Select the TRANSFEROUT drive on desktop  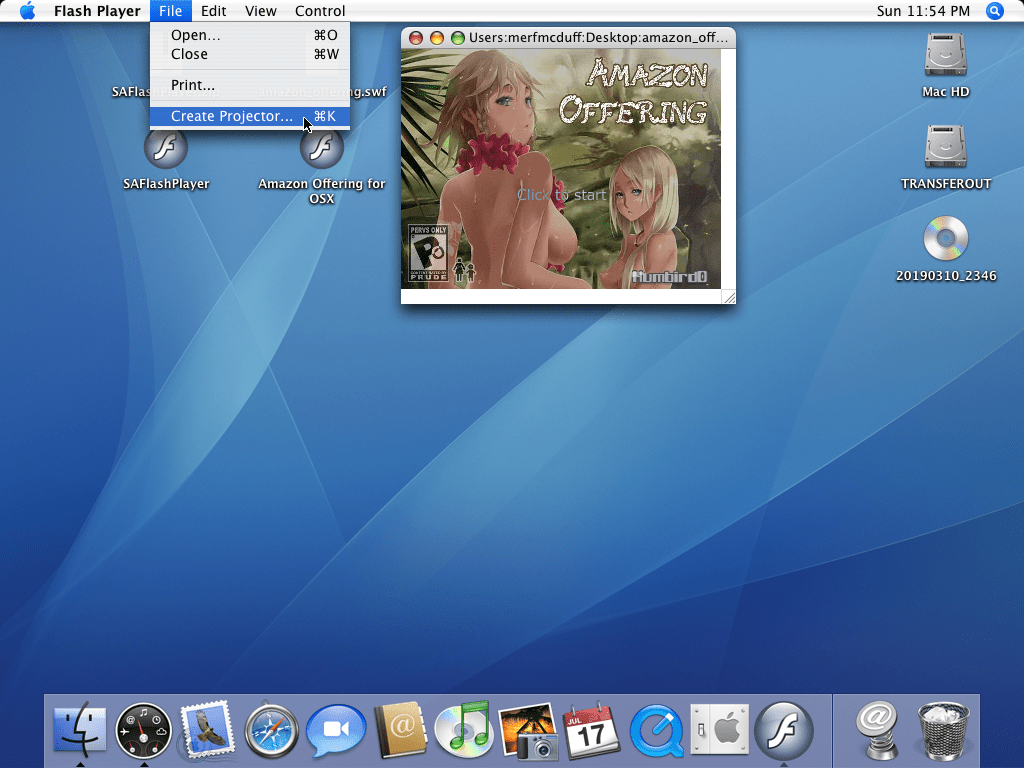coord(945,148)
